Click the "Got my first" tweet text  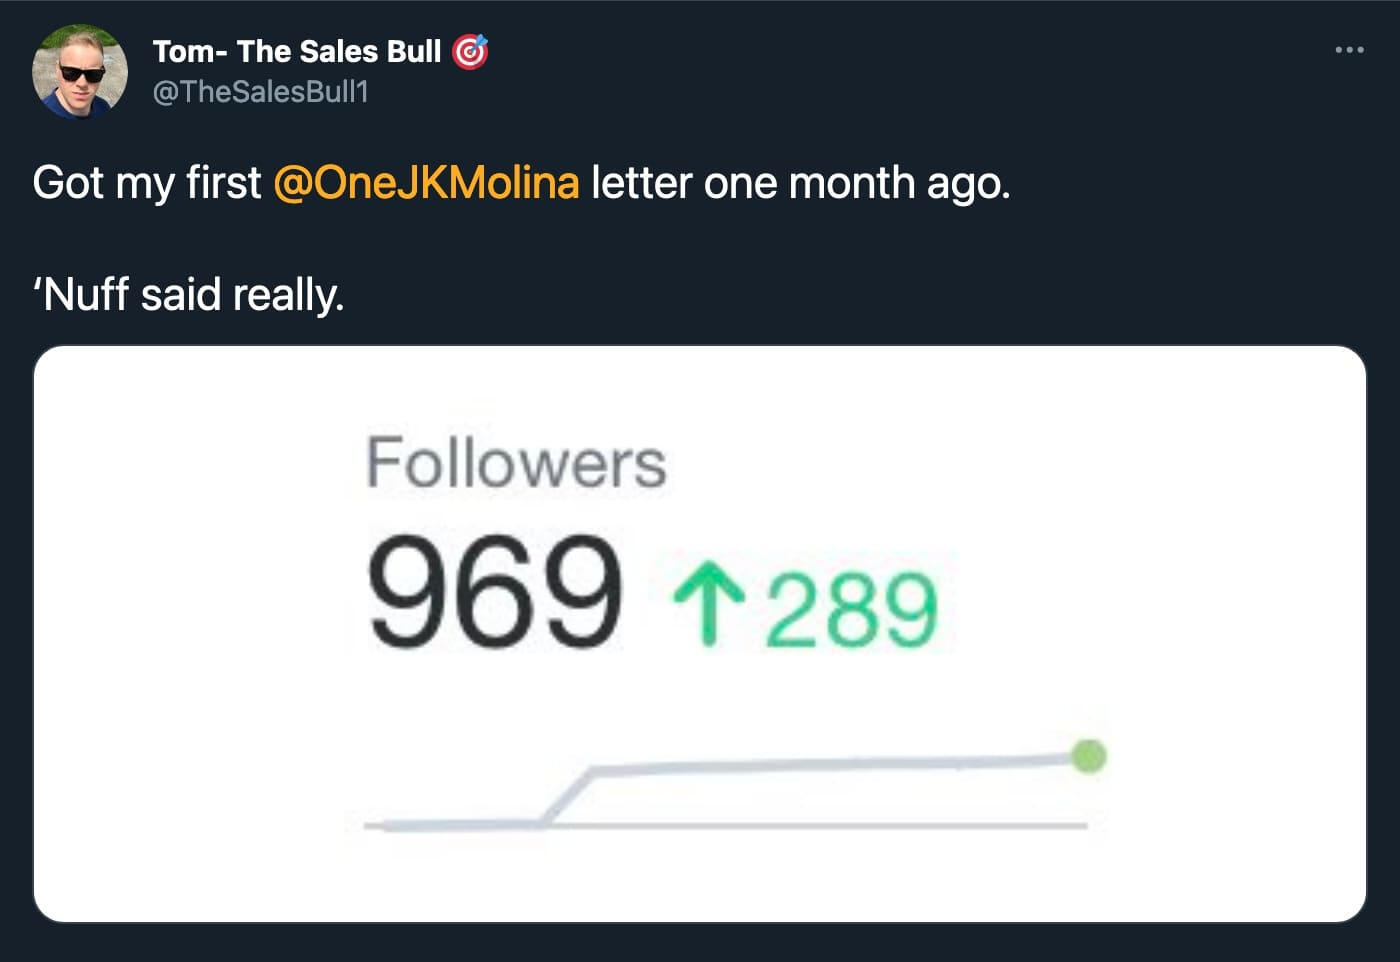146,183
